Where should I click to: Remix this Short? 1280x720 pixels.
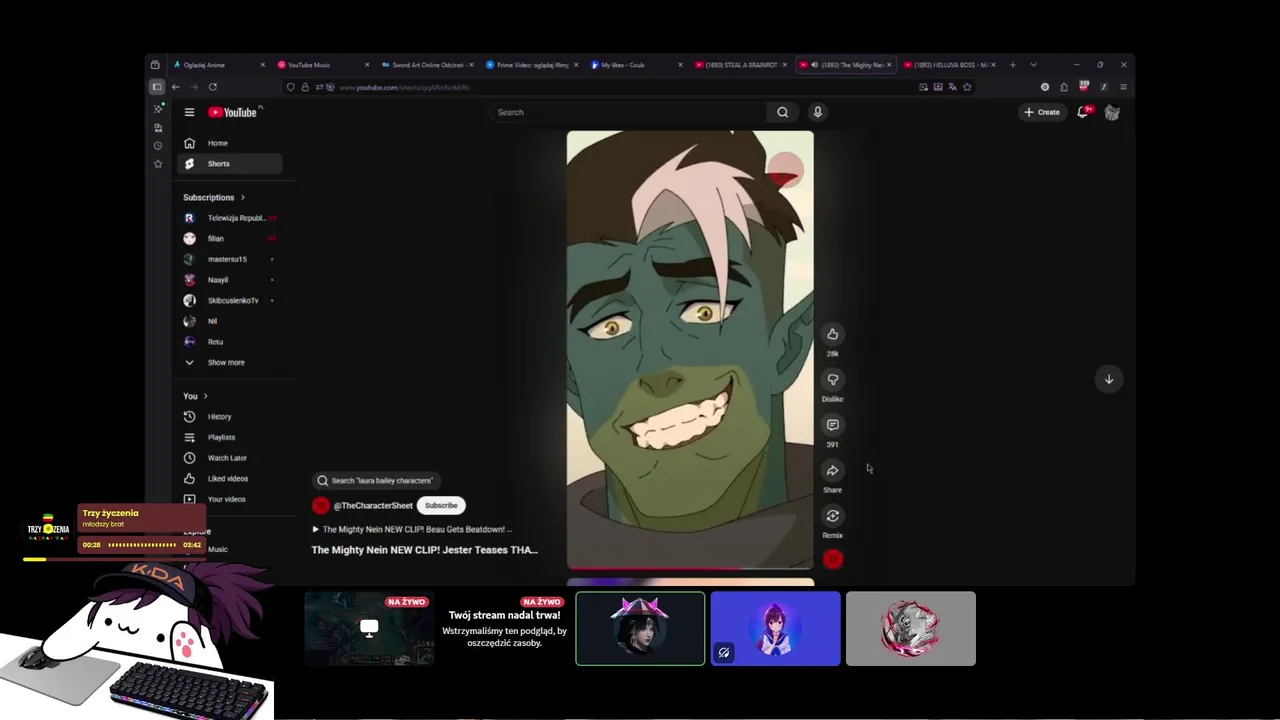pos(832,516)
